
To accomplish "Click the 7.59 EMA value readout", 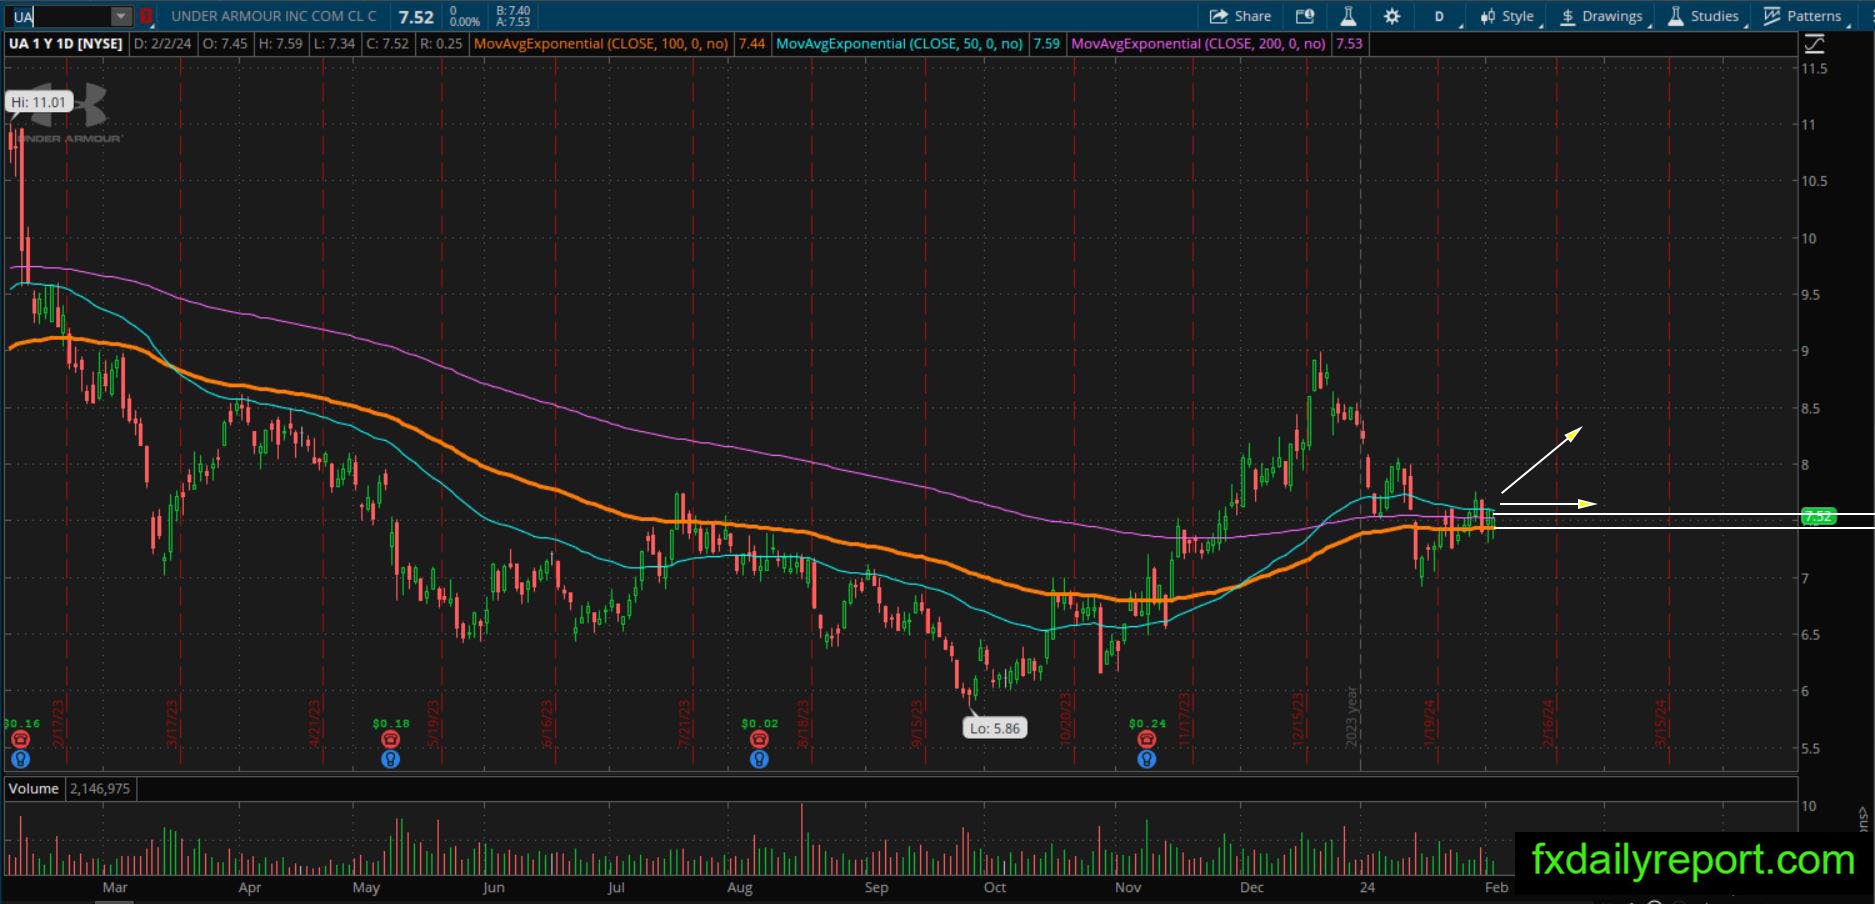I will point(1046,44).
